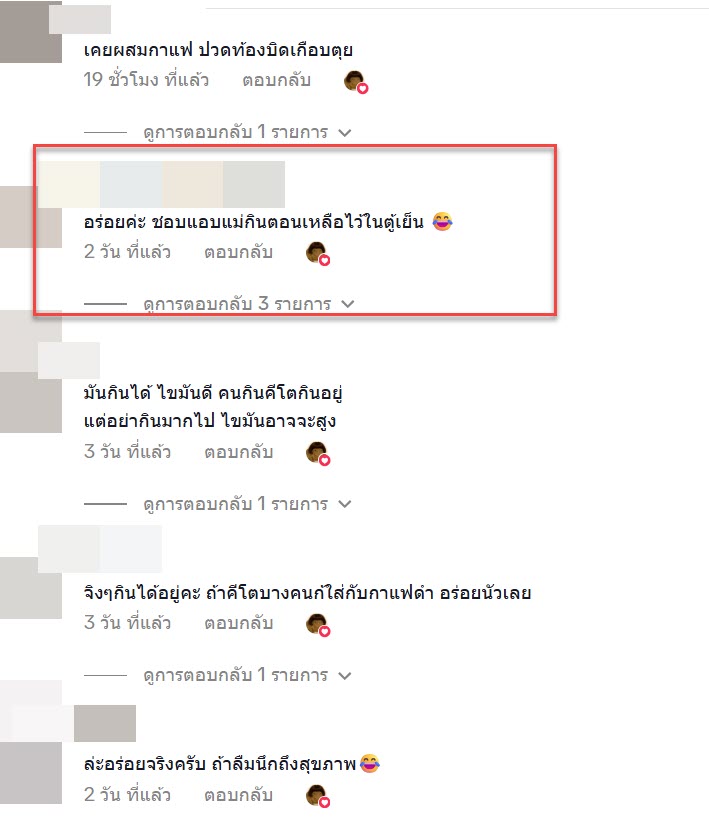
Task: Click the 19 ชั่วโมง ที่แล้ว timestamp
Action: [146, 80]
